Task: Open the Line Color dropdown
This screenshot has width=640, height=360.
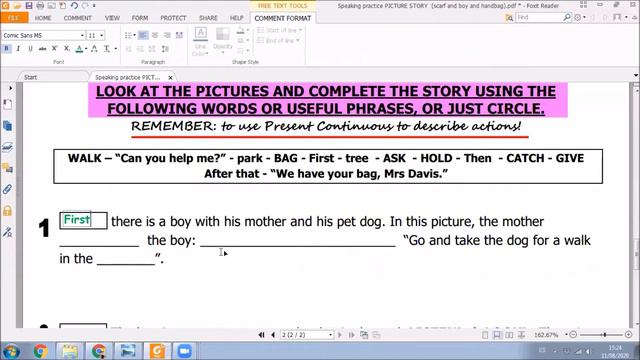Action: [200, 42]
